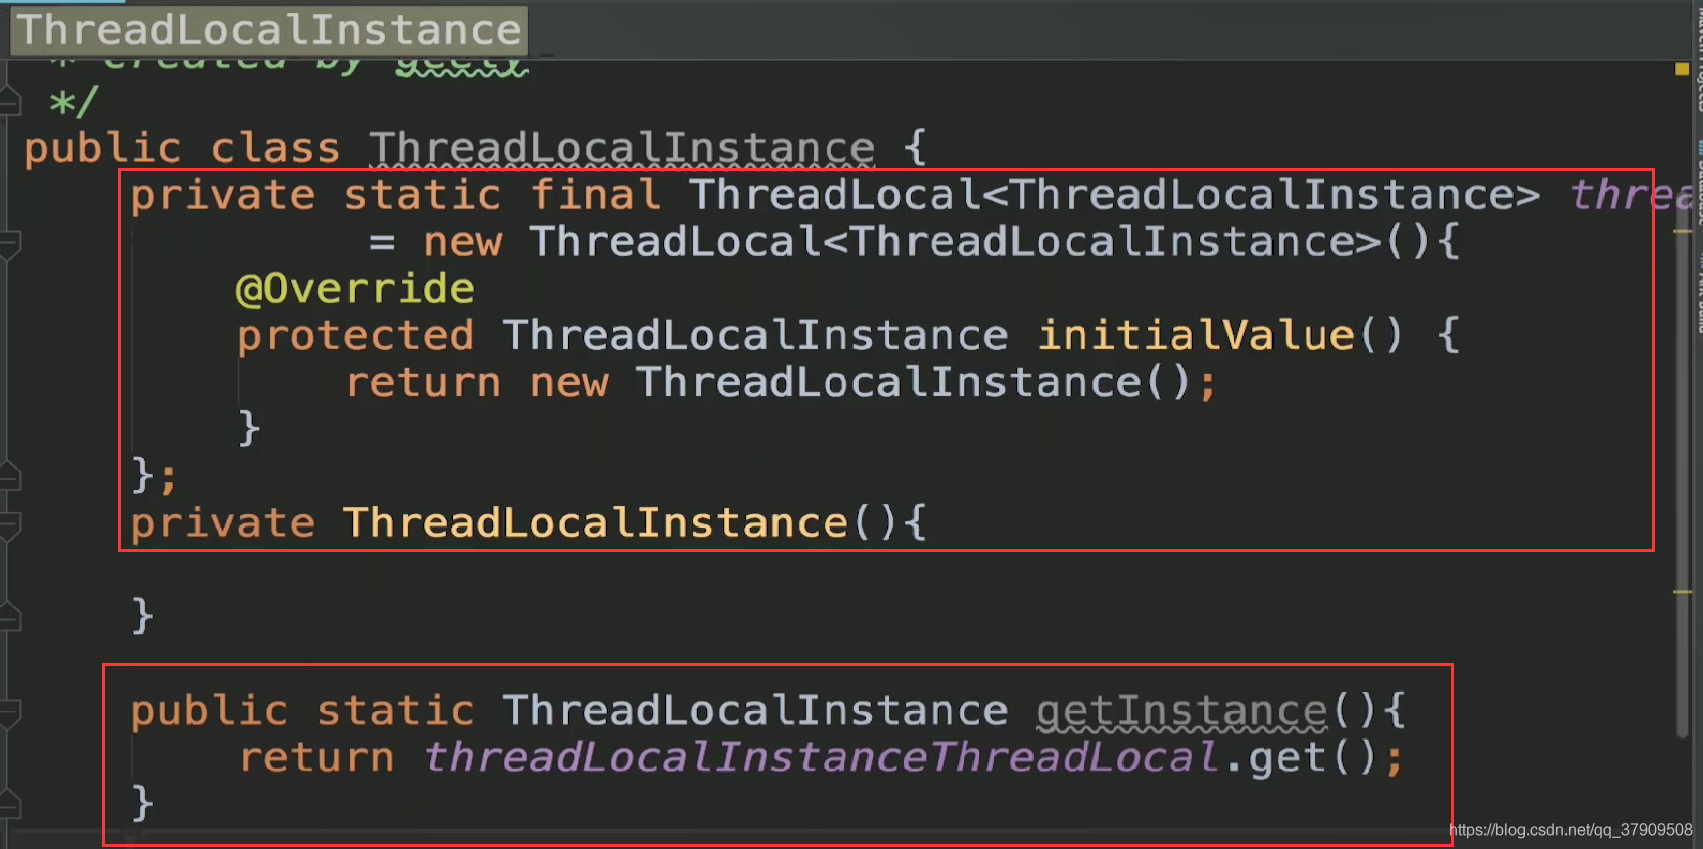Click the 'protected' keyword

pos(355,336)
